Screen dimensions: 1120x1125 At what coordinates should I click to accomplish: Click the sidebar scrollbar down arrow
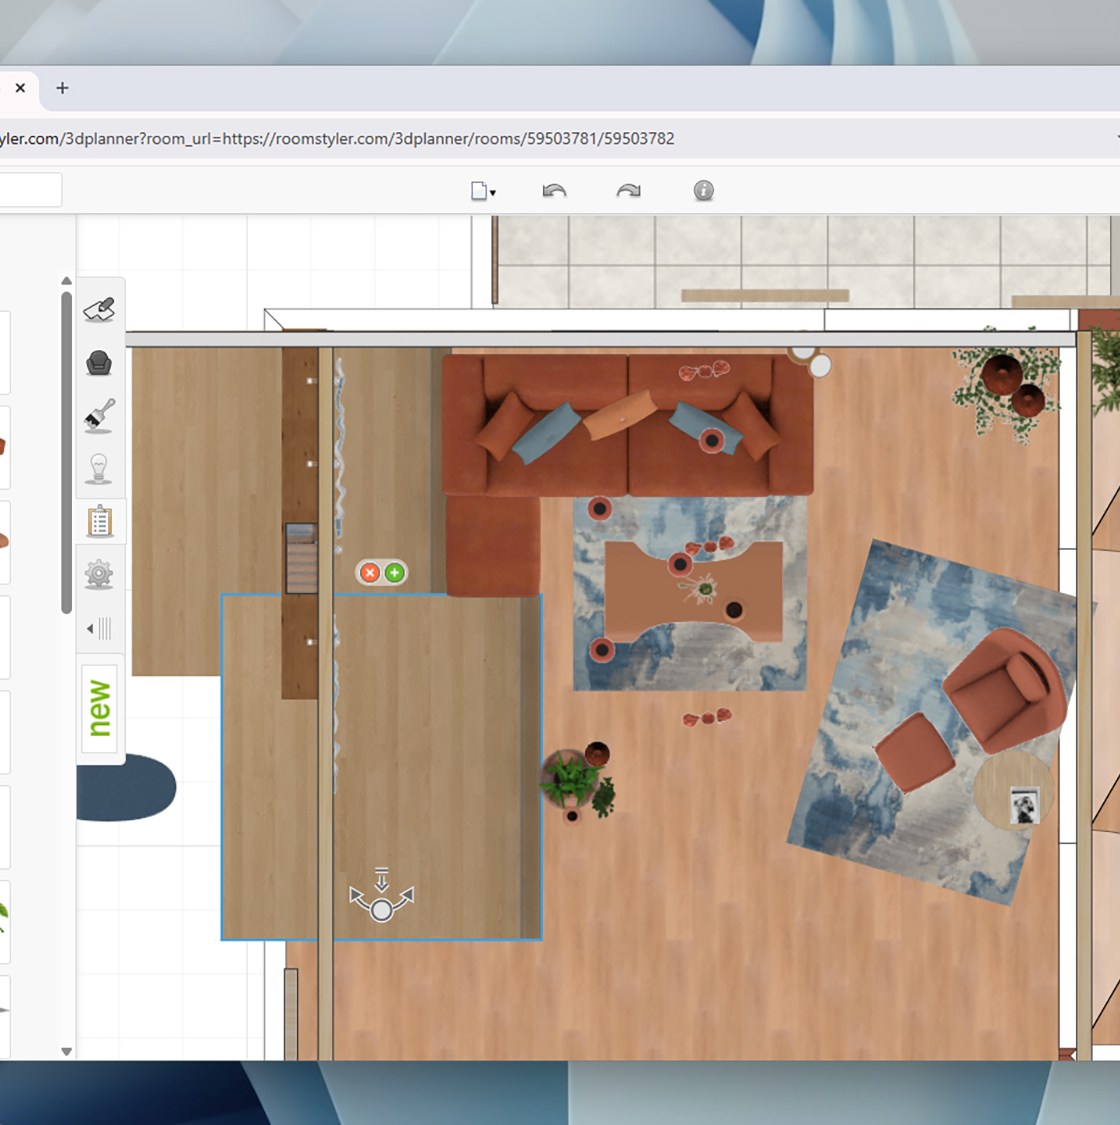click(66, 1051)
